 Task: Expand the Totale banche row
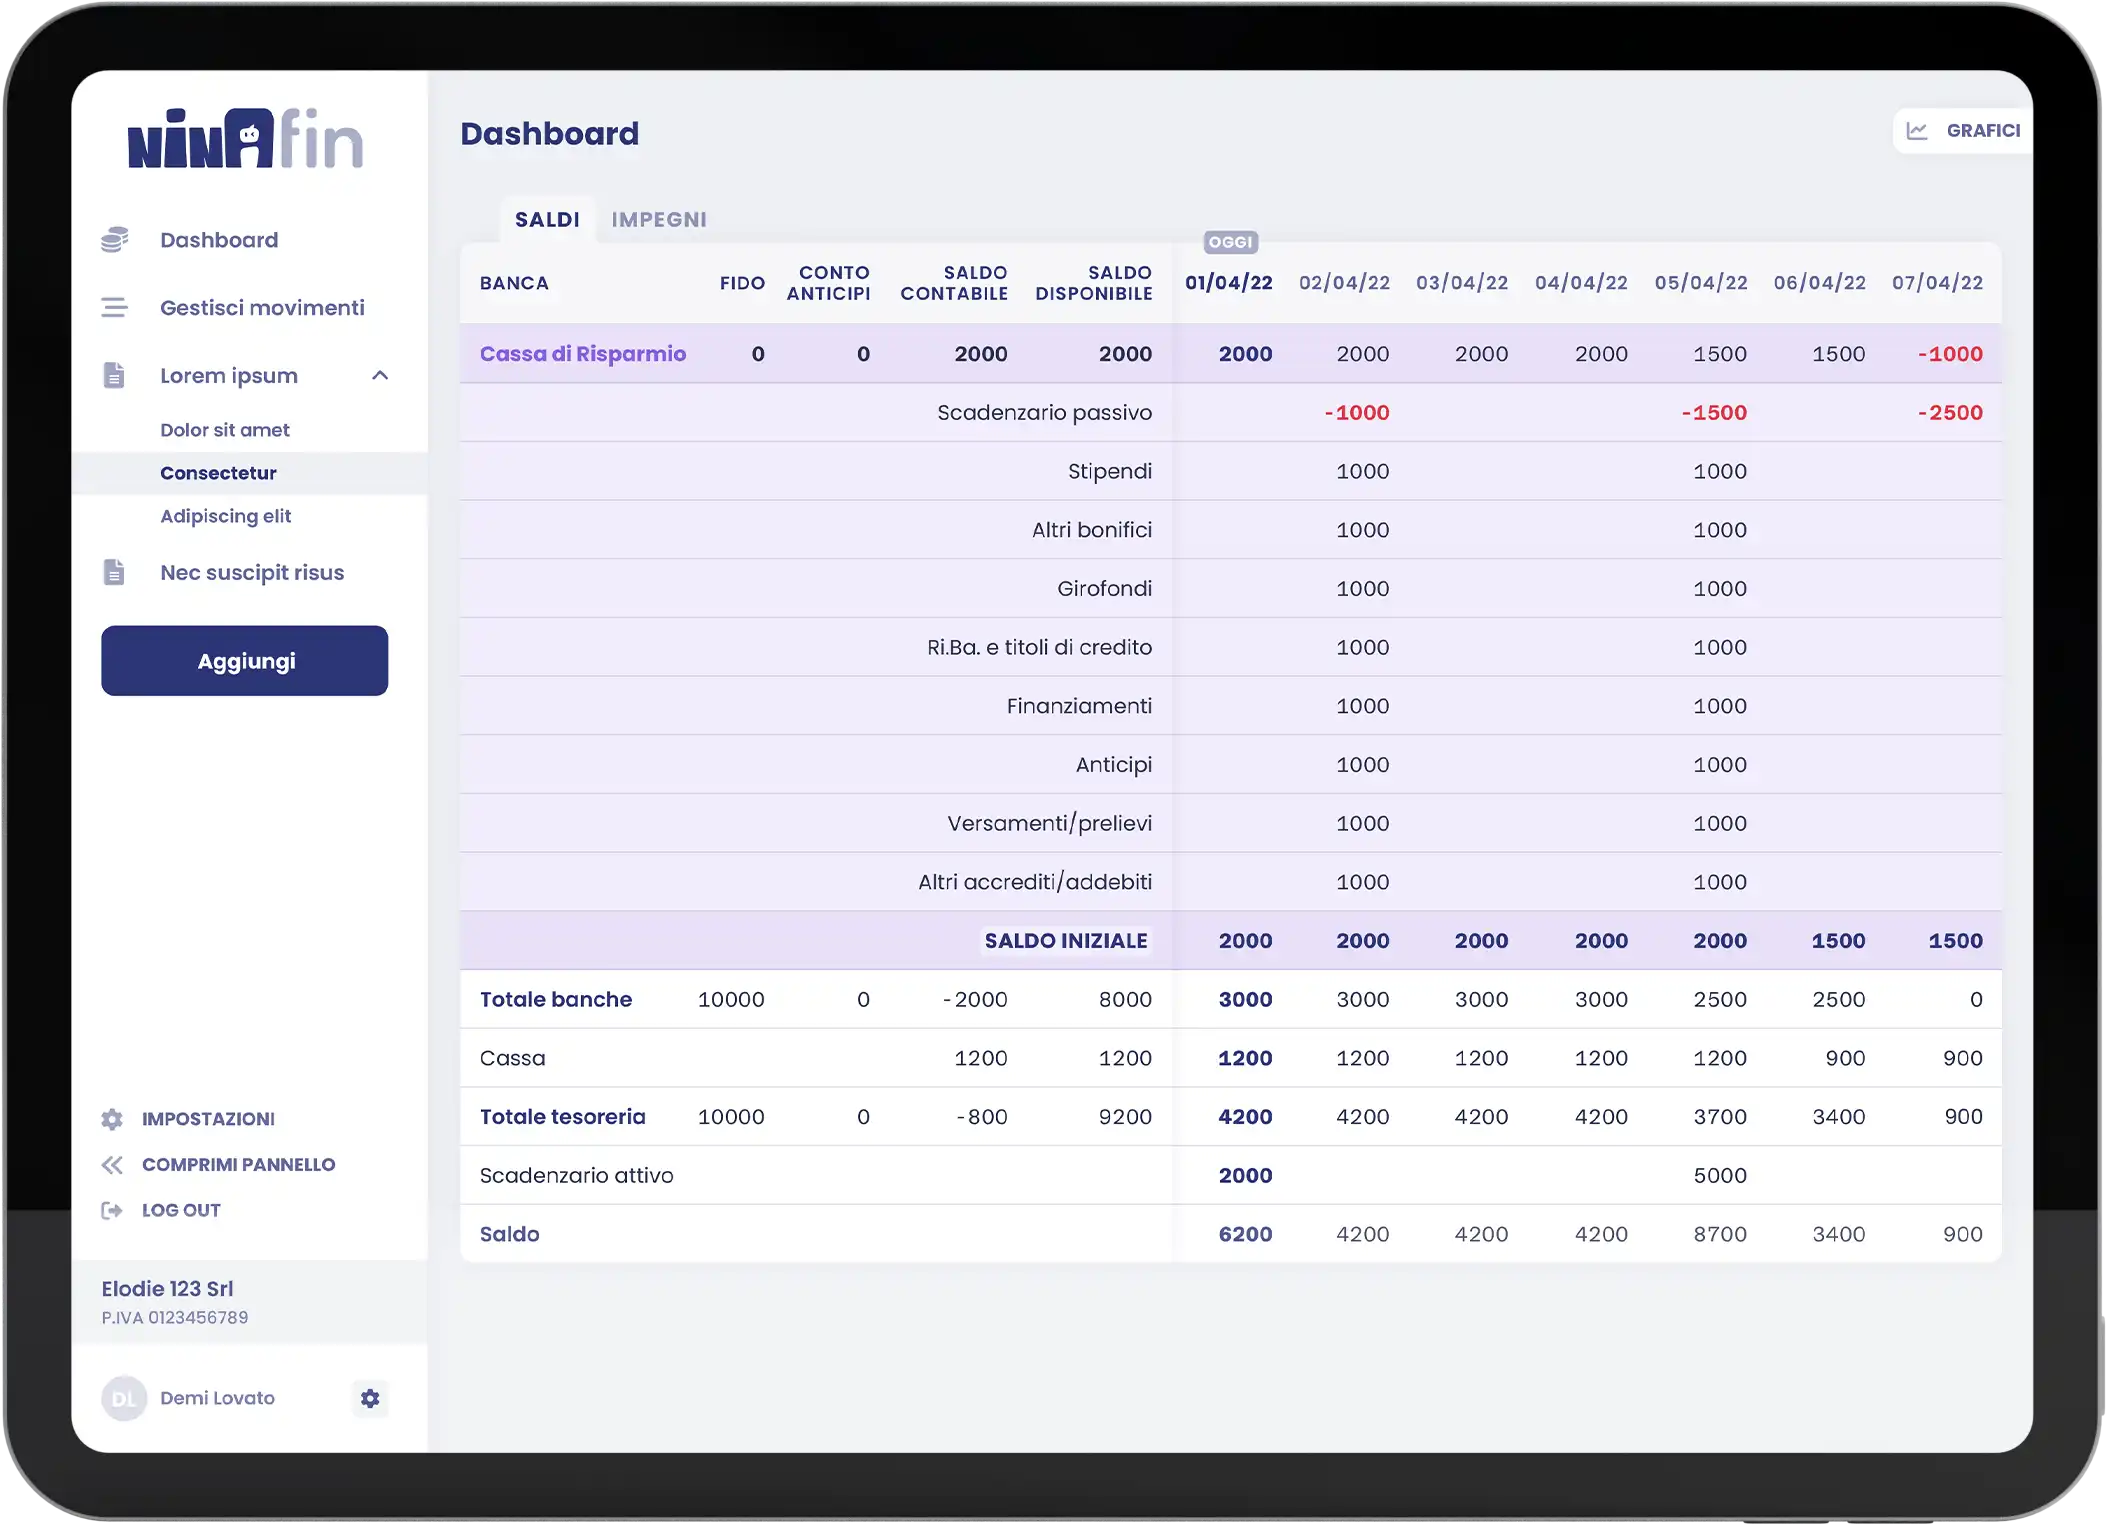pyautogui.click(x=556, y=1000)
